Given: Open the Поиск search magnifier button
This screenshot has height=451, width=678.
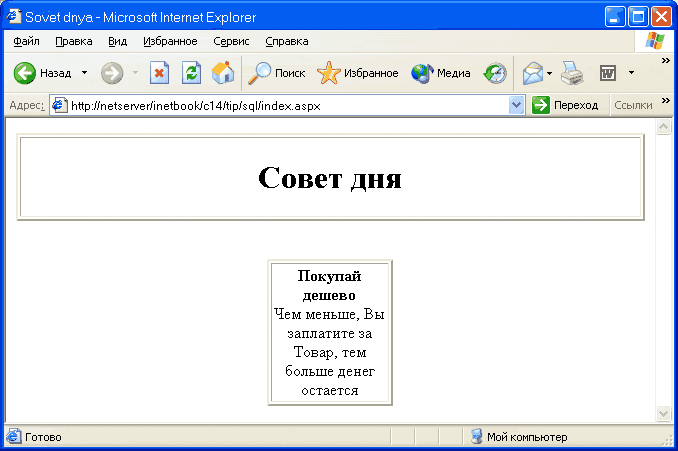Looking at the screenshot, I should point(277,73).
